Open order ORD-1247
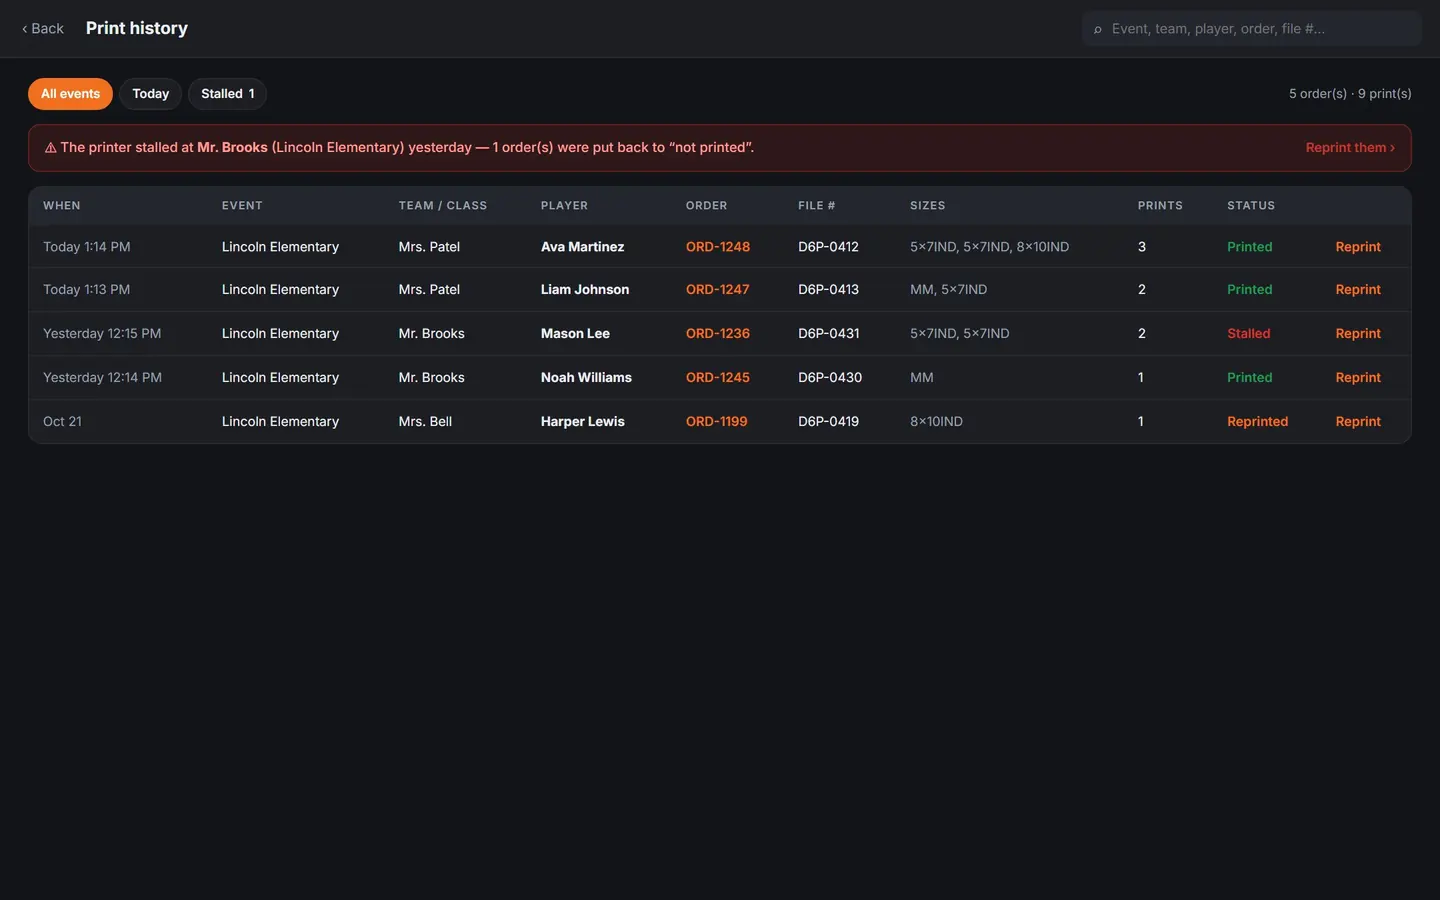The image size is (1440, 900). tap(717, 290)
